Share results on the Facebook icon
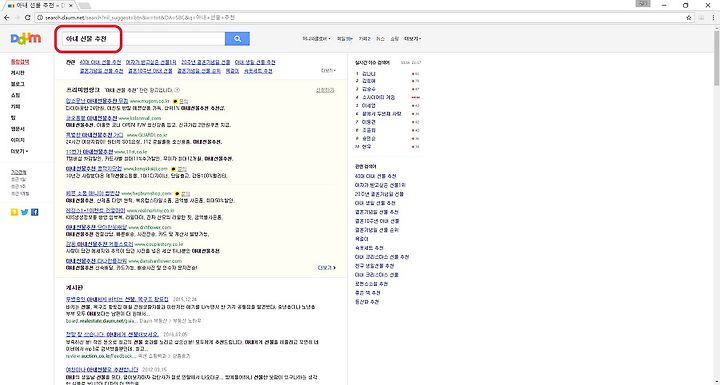The width and height of the screenshot is (720, 385). point(35,212)
